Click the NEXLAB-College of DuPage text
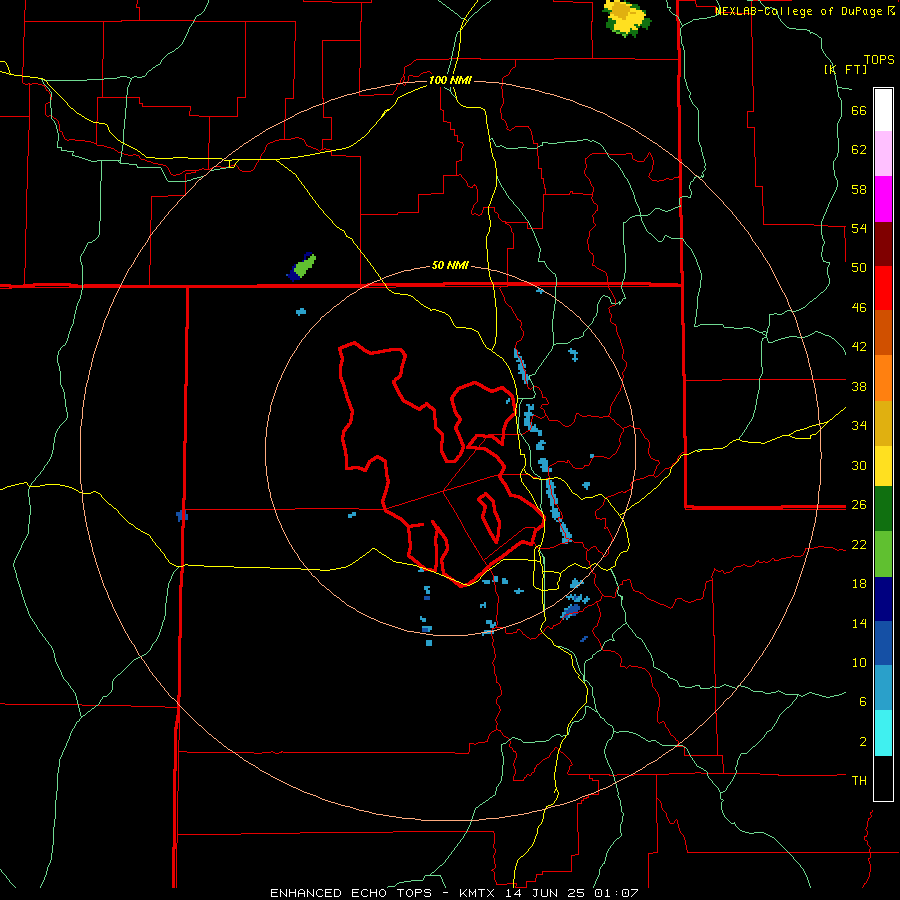Image resolution: width=900 pixels, height=900 pixels. [800, 11]
